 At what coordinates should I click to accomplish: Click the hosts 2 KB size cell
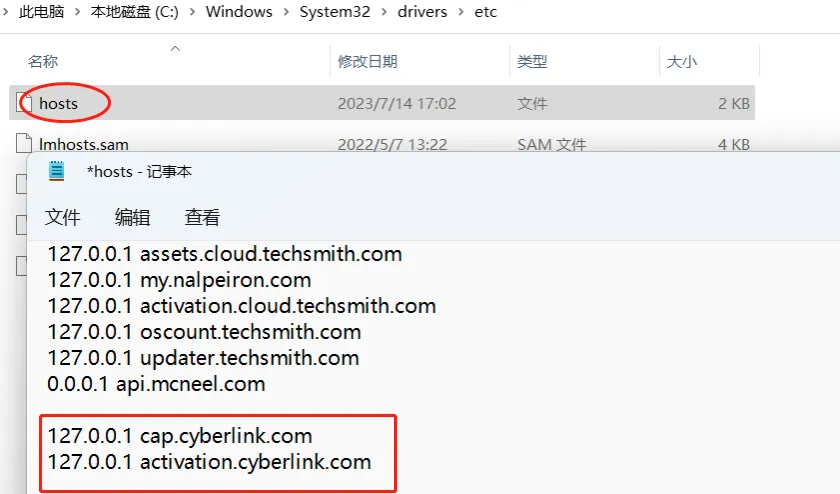click(x=734, y=103)
